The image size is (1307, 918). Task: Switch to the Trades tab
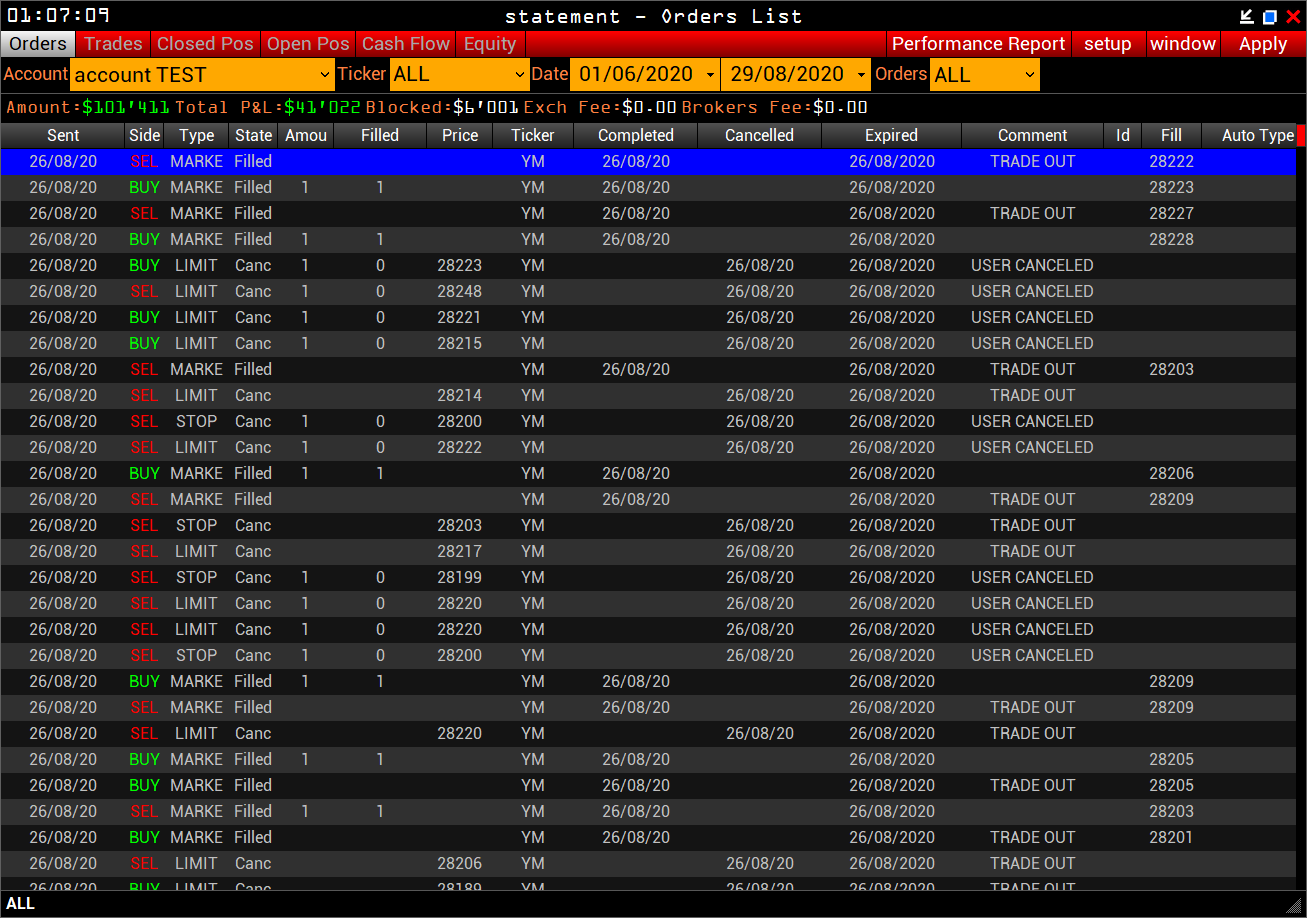tap(113, 44)
